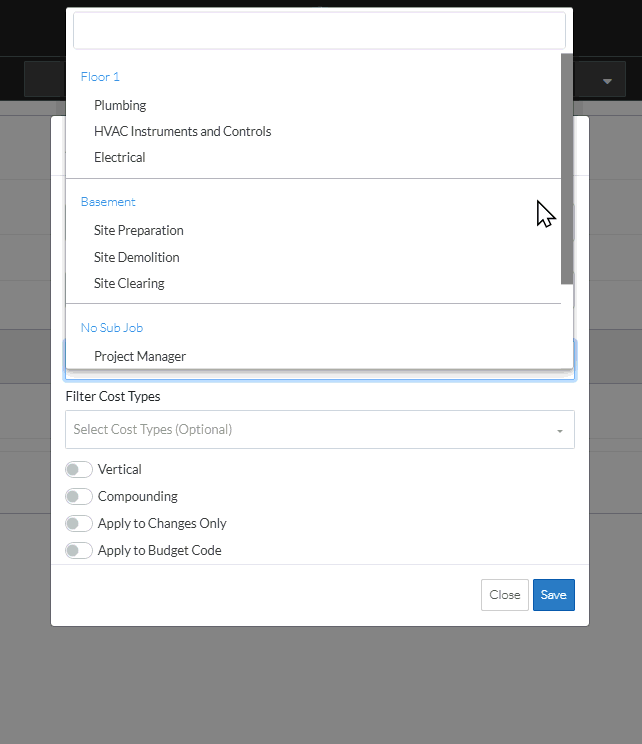This screenshot has width=642, height=744.
Task: Enable the Compounding switch
Action: point(79,496)
